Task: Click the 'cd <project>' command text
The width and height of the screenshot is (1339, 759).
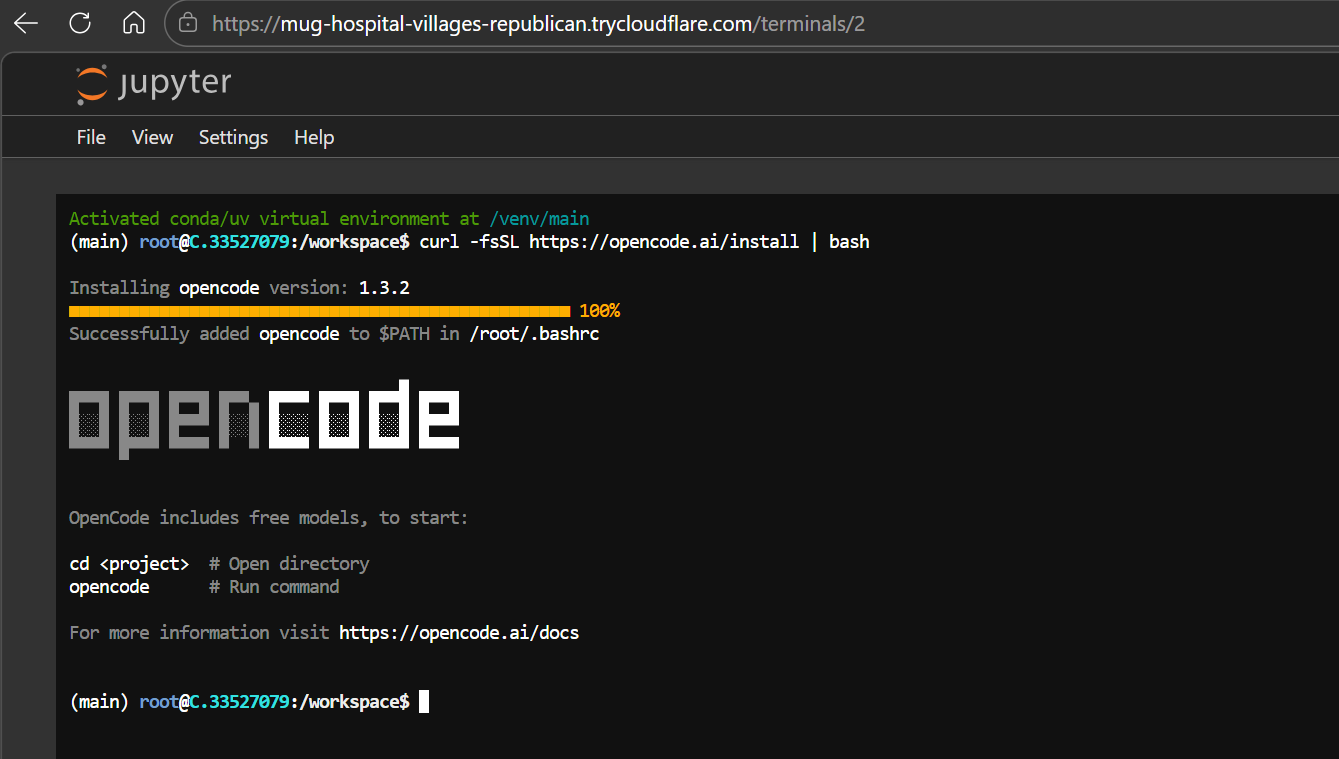Action: click(x=129, y=564)
